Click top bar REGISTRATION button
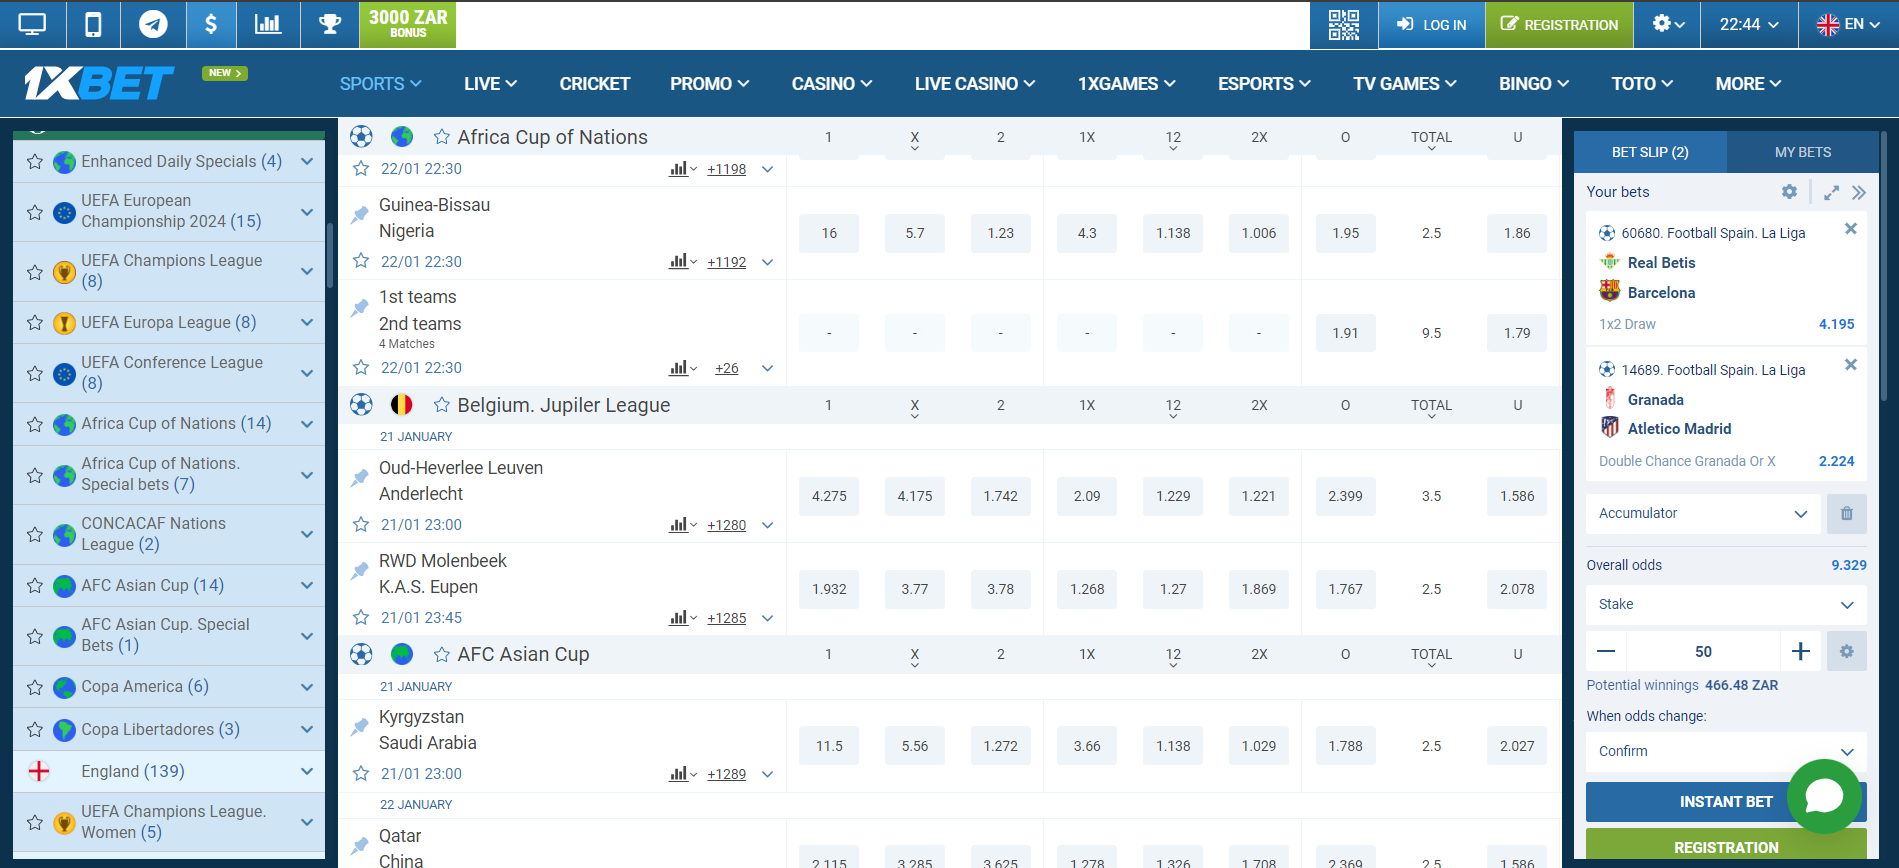 point(1559,24)
